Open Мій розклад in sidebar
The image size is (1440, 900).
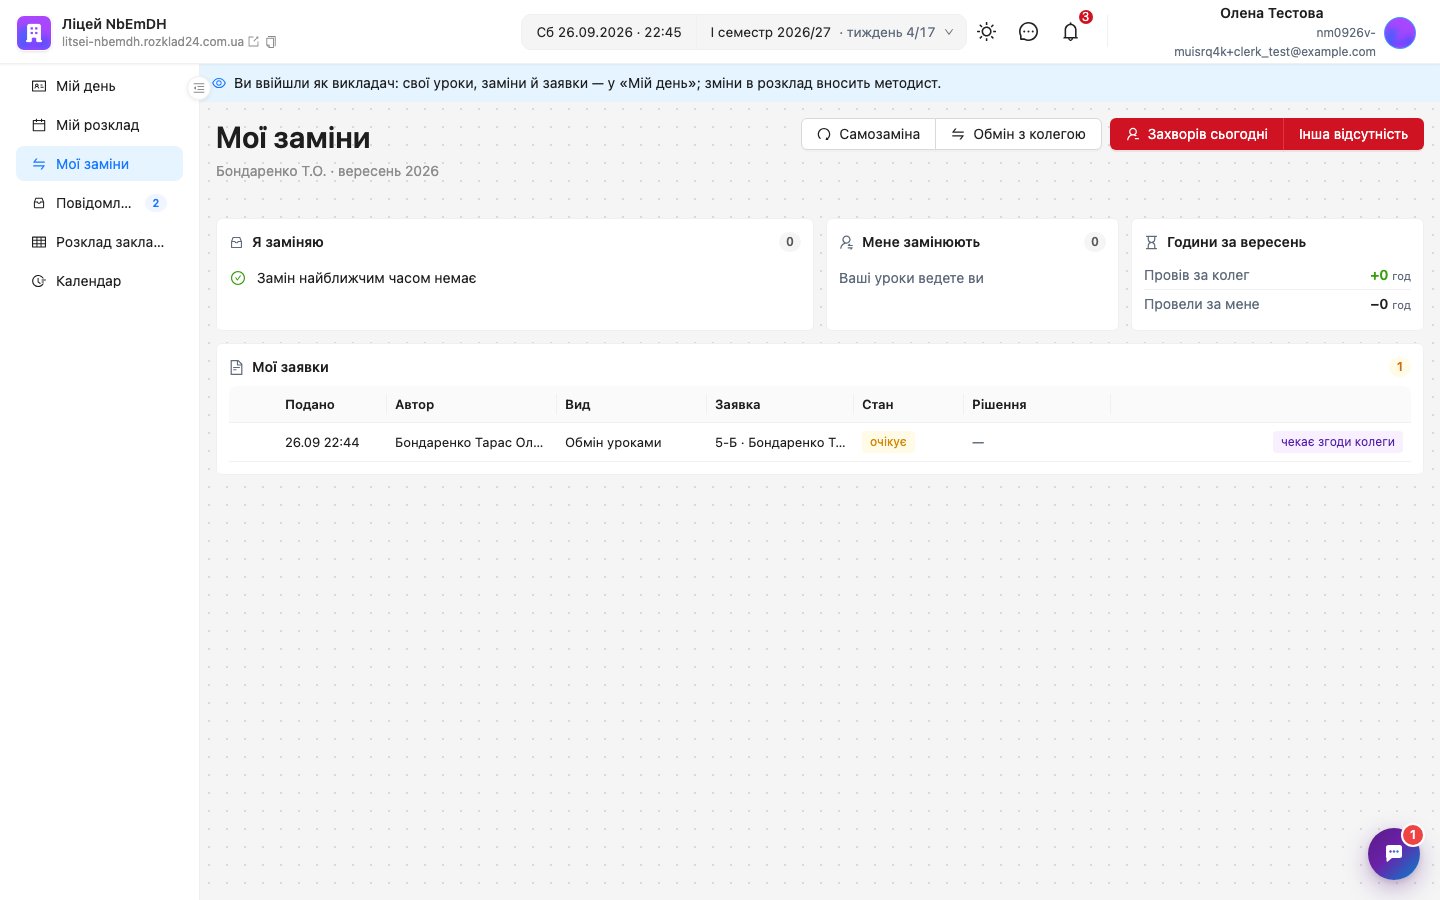click(99, 125)
